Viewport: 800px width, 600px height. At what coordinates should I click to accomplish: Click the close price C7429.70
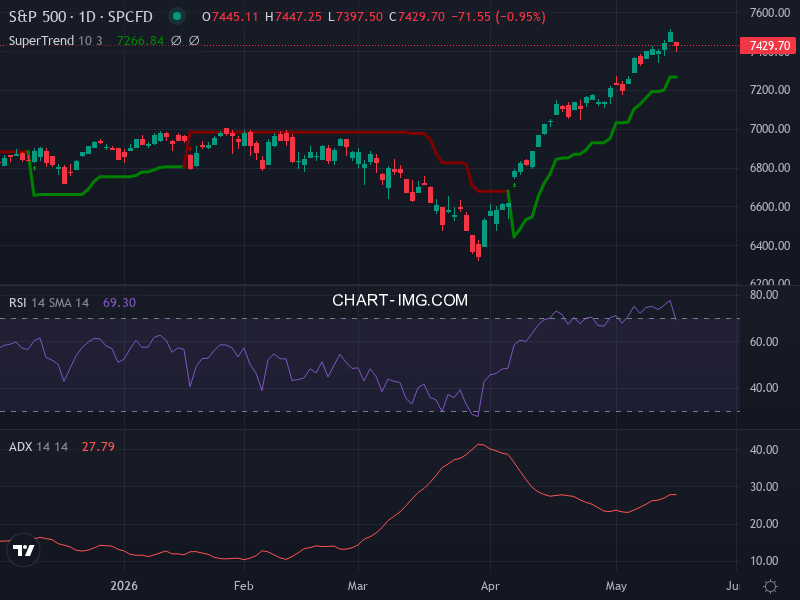click(417, 17)
